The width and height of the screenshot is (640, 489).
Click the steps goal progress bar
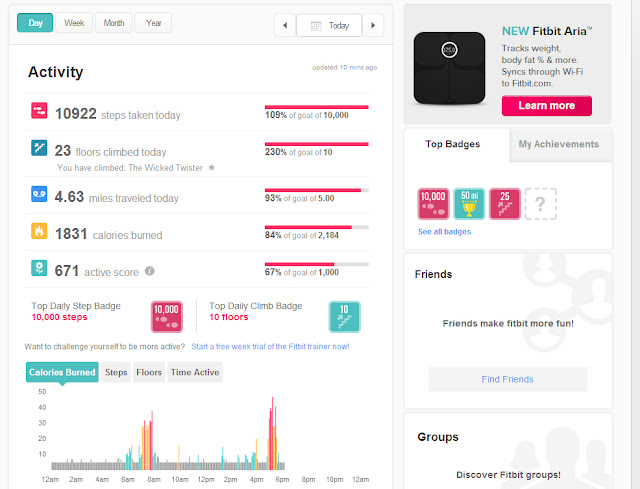pos(317,107)
